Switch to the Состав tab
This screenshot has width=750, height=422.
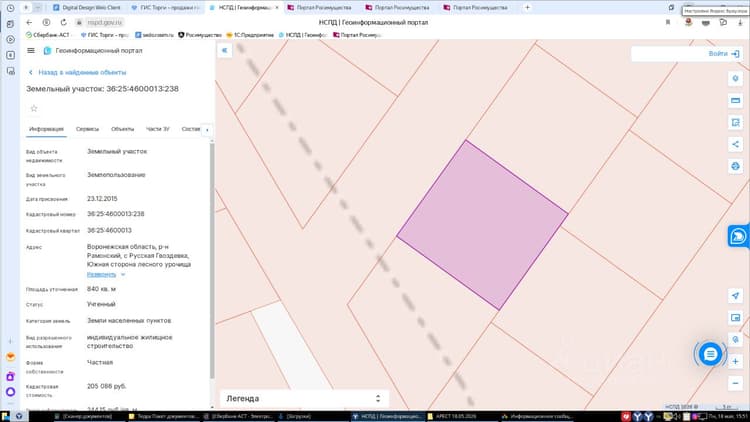(x=191, y=129)
